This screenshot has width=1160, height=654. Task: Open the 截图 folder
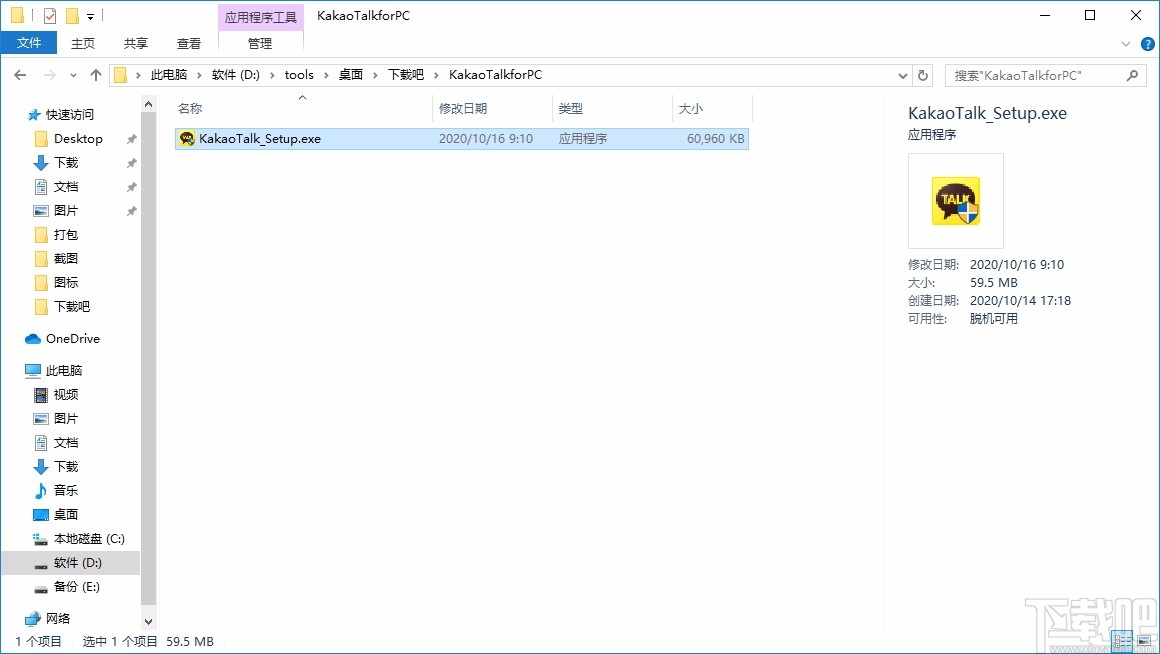(66, 258)
